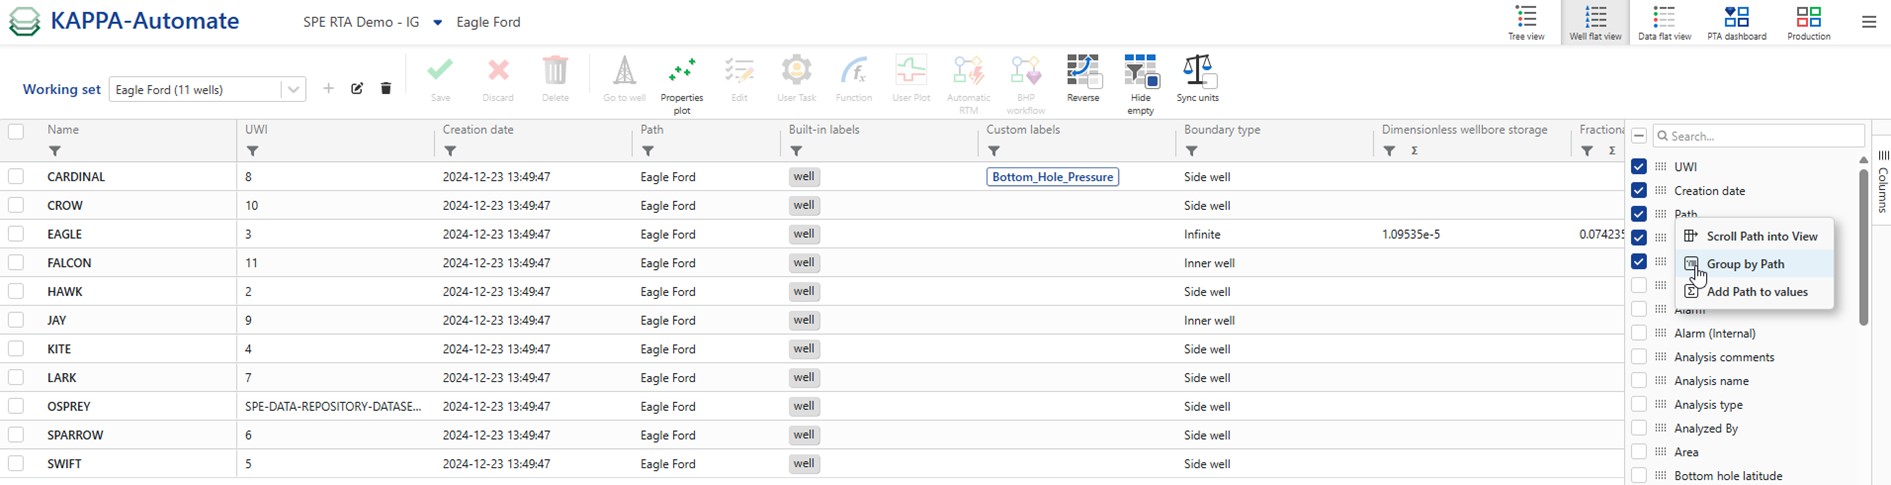Filter the Name column
This screenshot has height=485, width=1891.
[55, 151]
